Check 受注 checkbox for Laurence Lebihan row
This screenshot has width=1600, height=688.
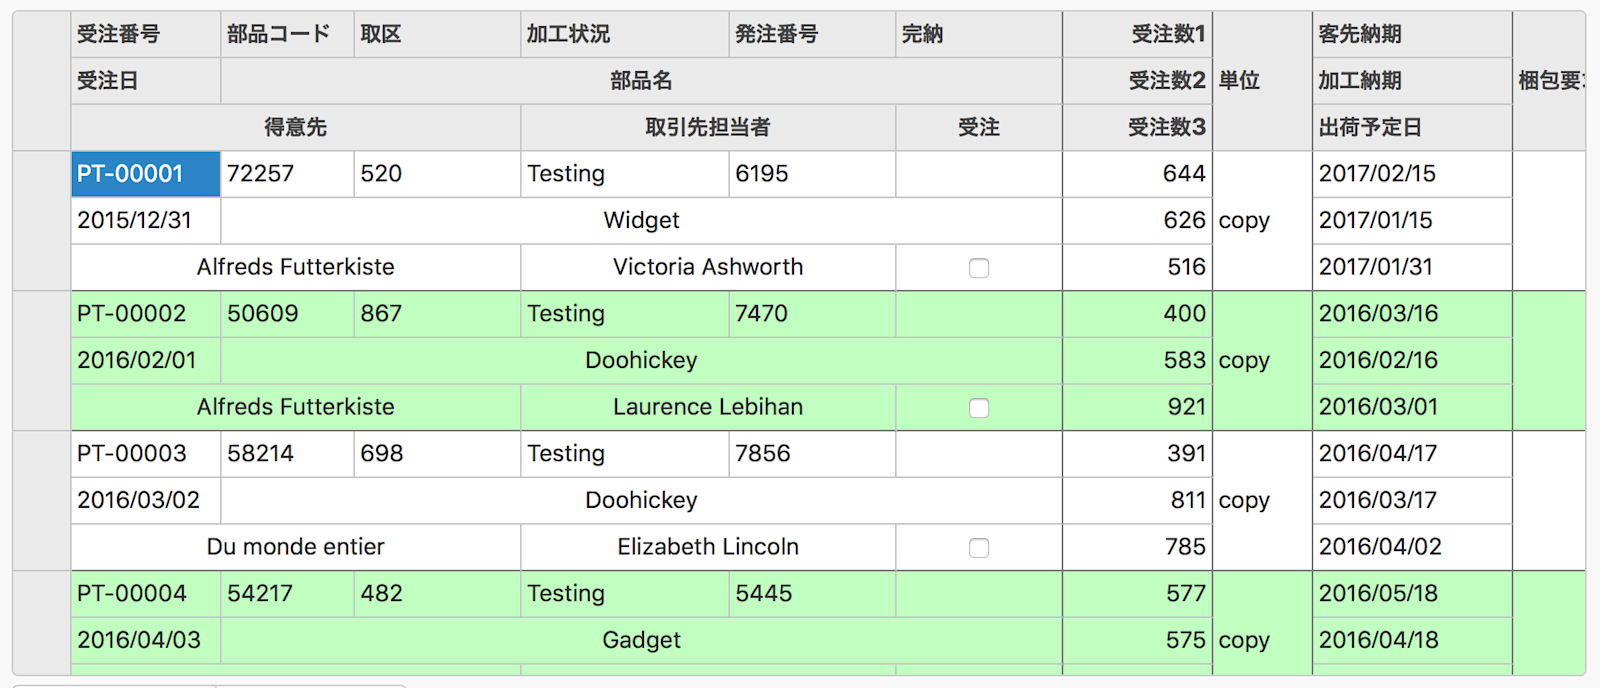pyautogui.click(x=979, y=408)
